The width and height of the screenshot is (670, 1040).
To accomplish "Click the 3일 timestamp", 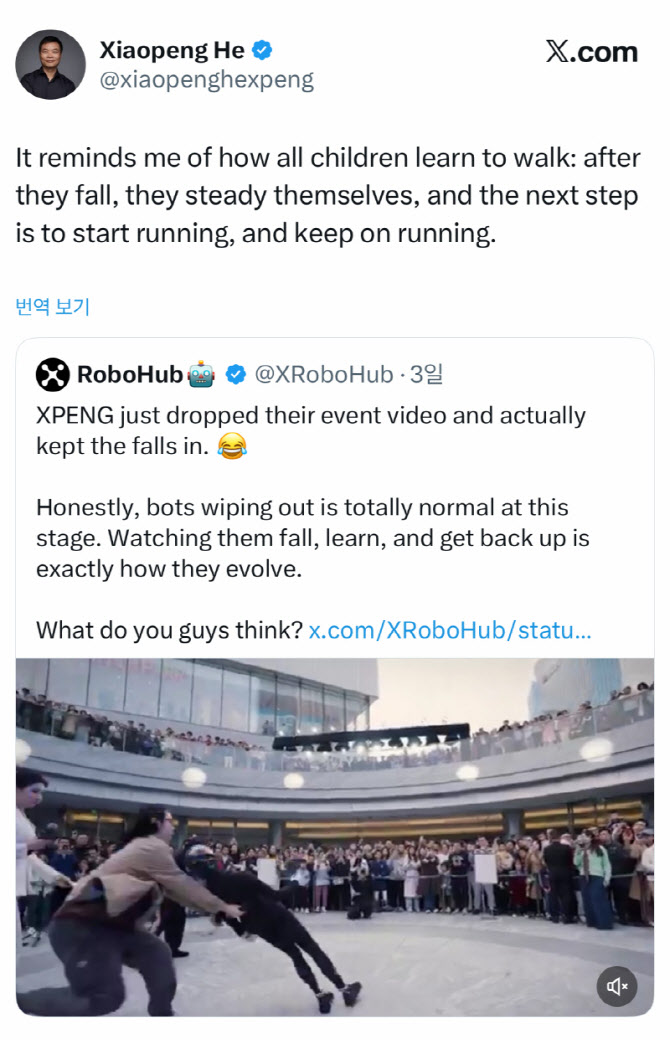I will (x=426, y=375).
